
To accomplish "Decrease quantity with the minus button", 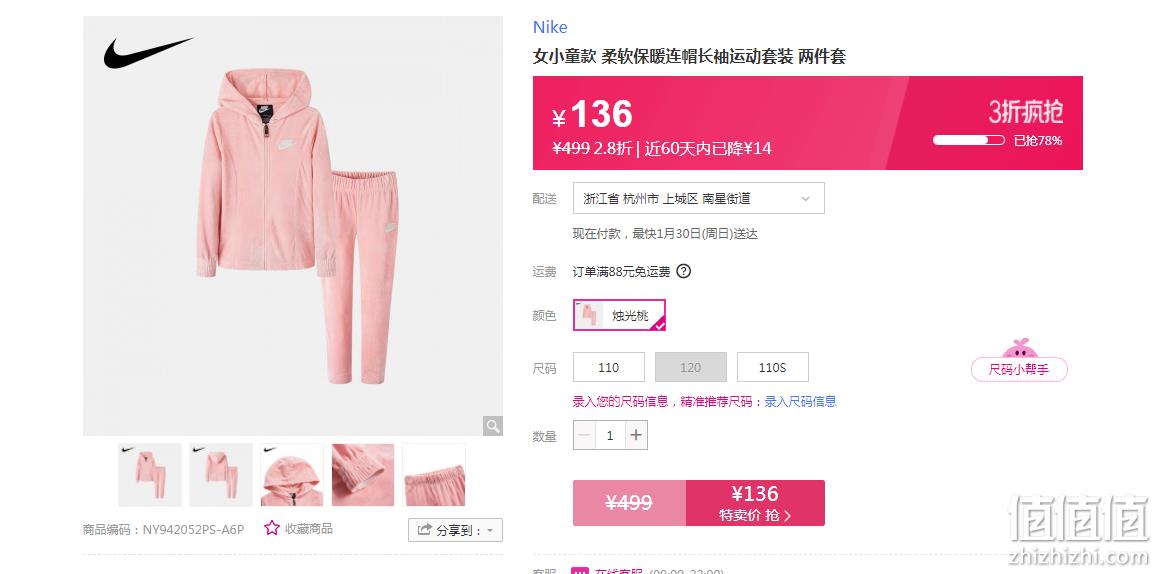I will coord(583,435).
